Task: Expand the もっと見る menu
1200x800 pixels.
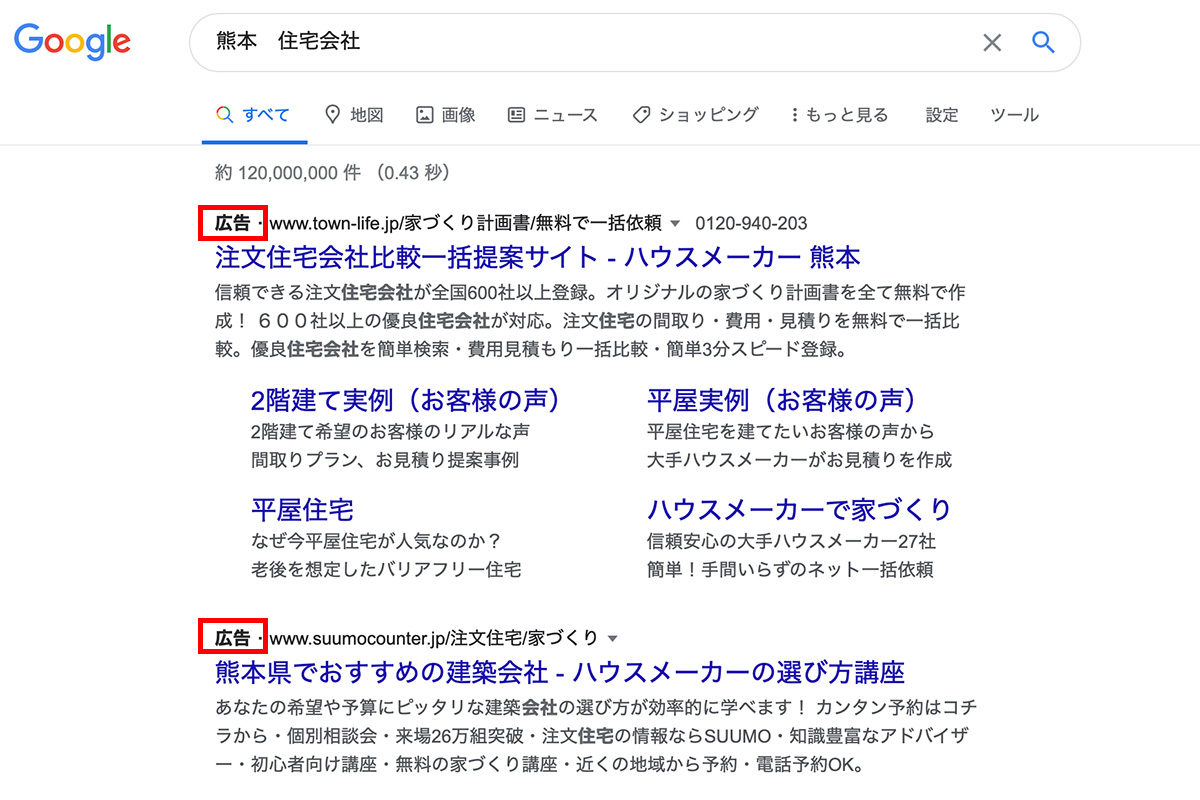Action: (x=840, y=115)
